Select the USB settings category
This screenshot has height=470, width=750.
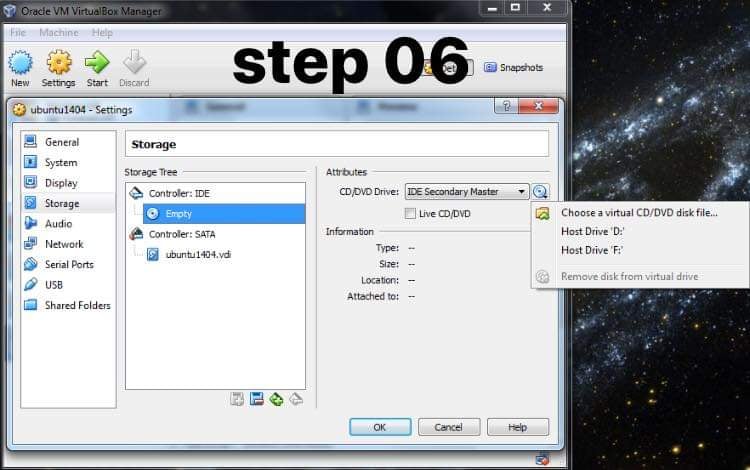pyautogui.click(x=68, y=284)
